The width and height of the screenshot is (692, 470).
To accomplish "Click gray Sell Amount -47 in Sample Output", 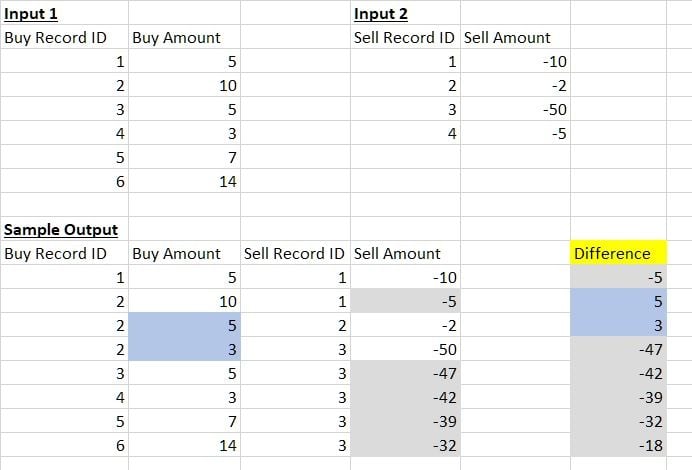I will tap(405, 373).
